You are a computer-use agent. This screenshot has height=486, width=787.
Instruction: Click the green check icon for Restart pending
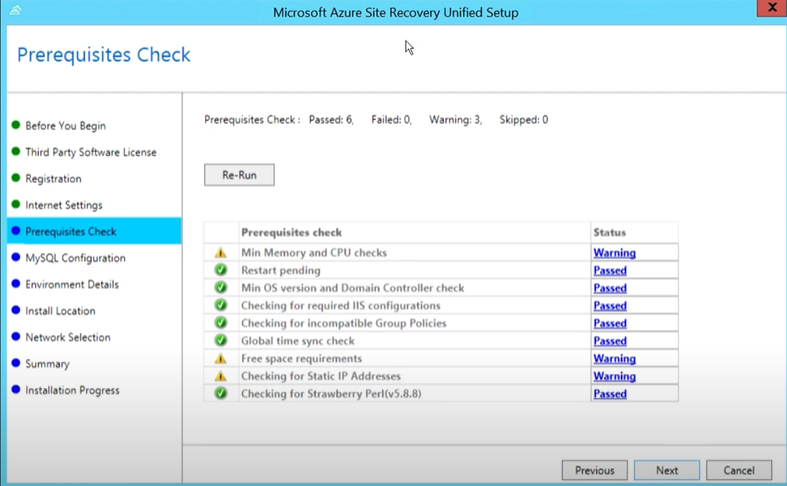pyautogui.click(x=220, y=270)
